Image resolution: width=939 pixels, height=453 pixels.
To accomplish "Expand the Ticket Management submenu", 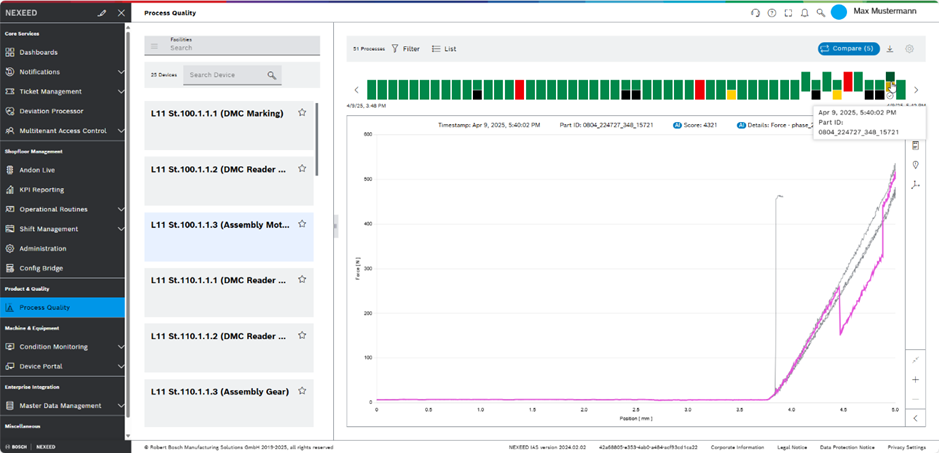I will pos(121,91).
